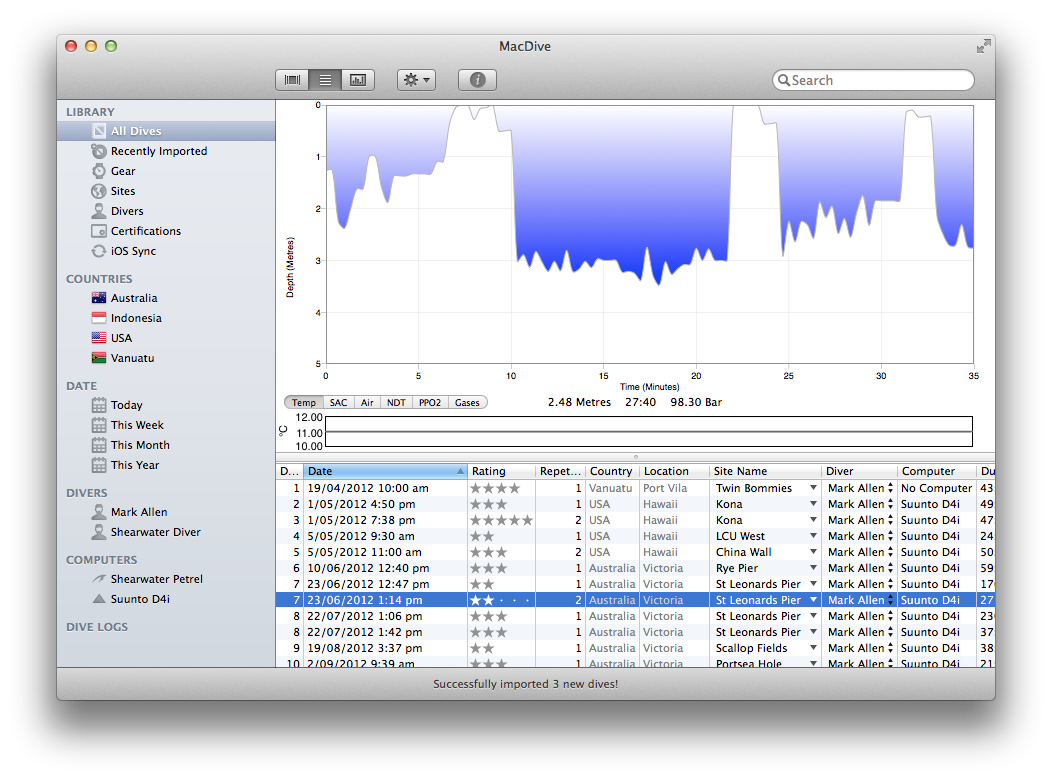The width and height of the screenshot is (1052, 779).
Task: Select Sites in the library
Action: [x=123, y=191]
